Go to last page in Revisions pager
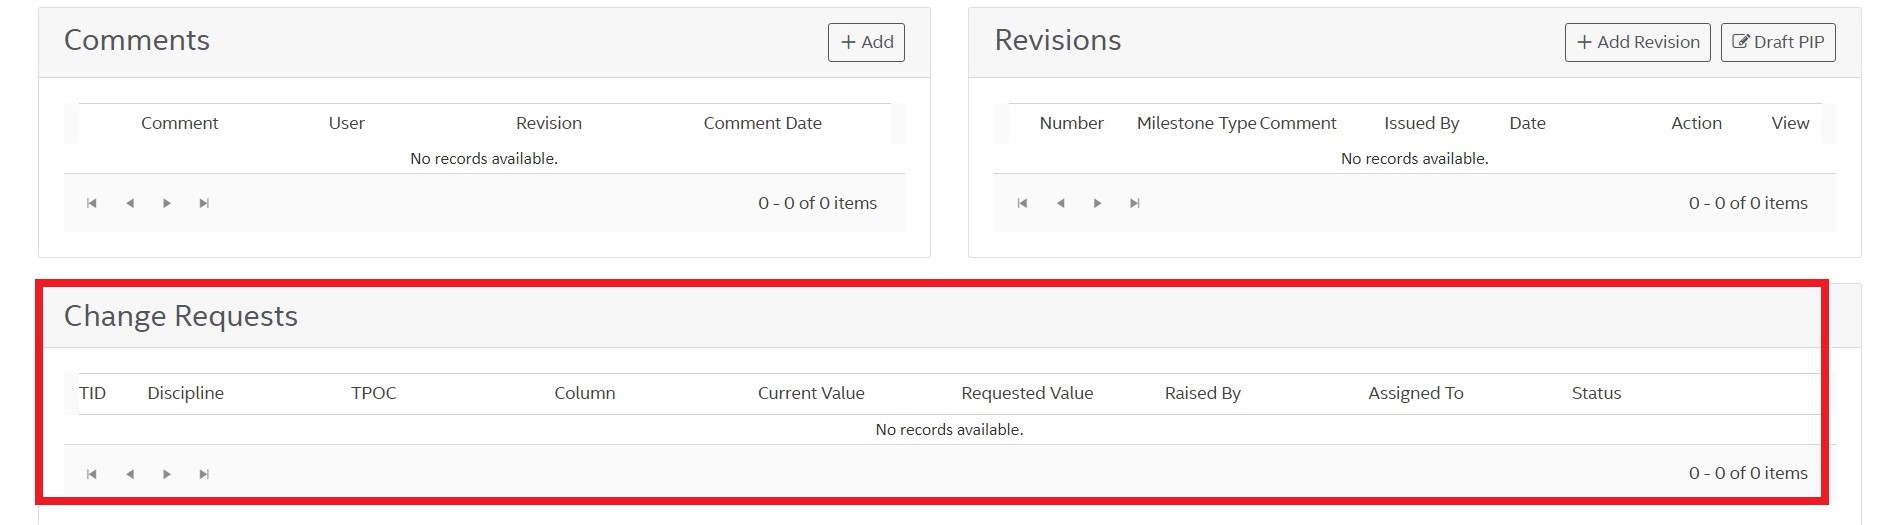1892x525 pixels. tap(1134, 203)
